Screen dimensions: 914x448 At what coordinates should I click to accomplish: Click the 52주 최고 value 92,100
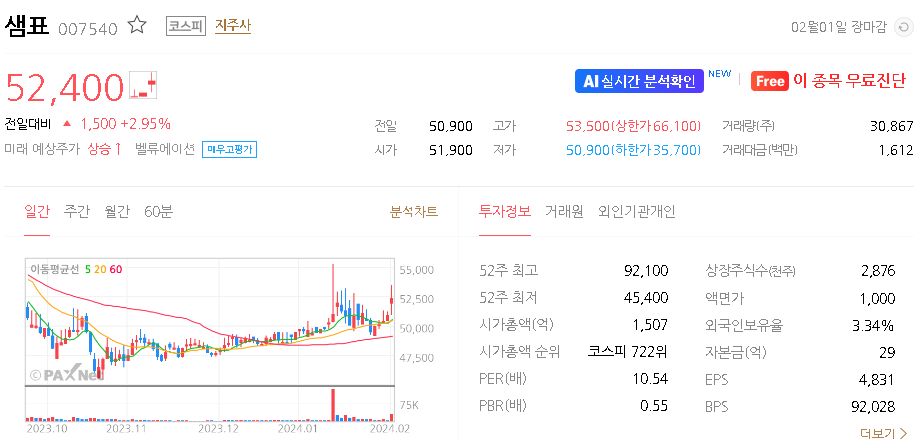646,270
